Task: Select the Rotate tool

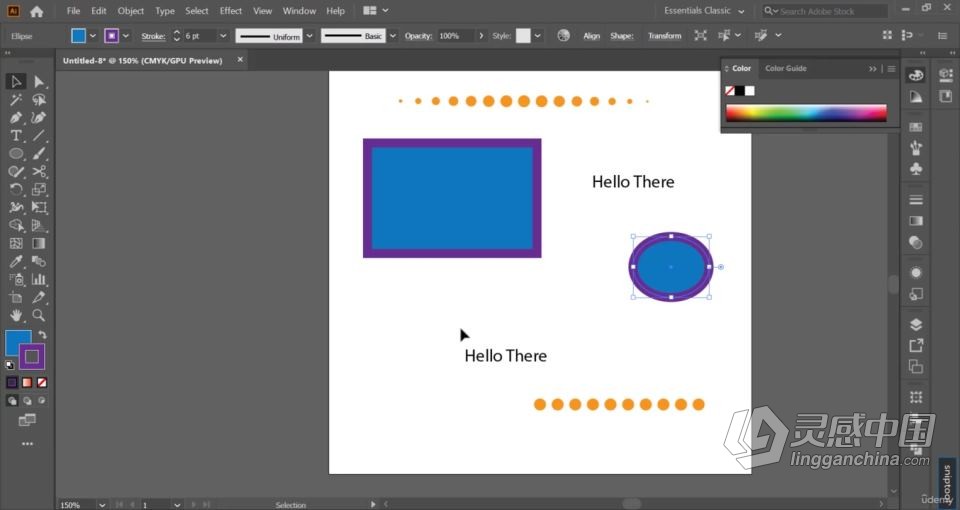Action: coord(16,189)
